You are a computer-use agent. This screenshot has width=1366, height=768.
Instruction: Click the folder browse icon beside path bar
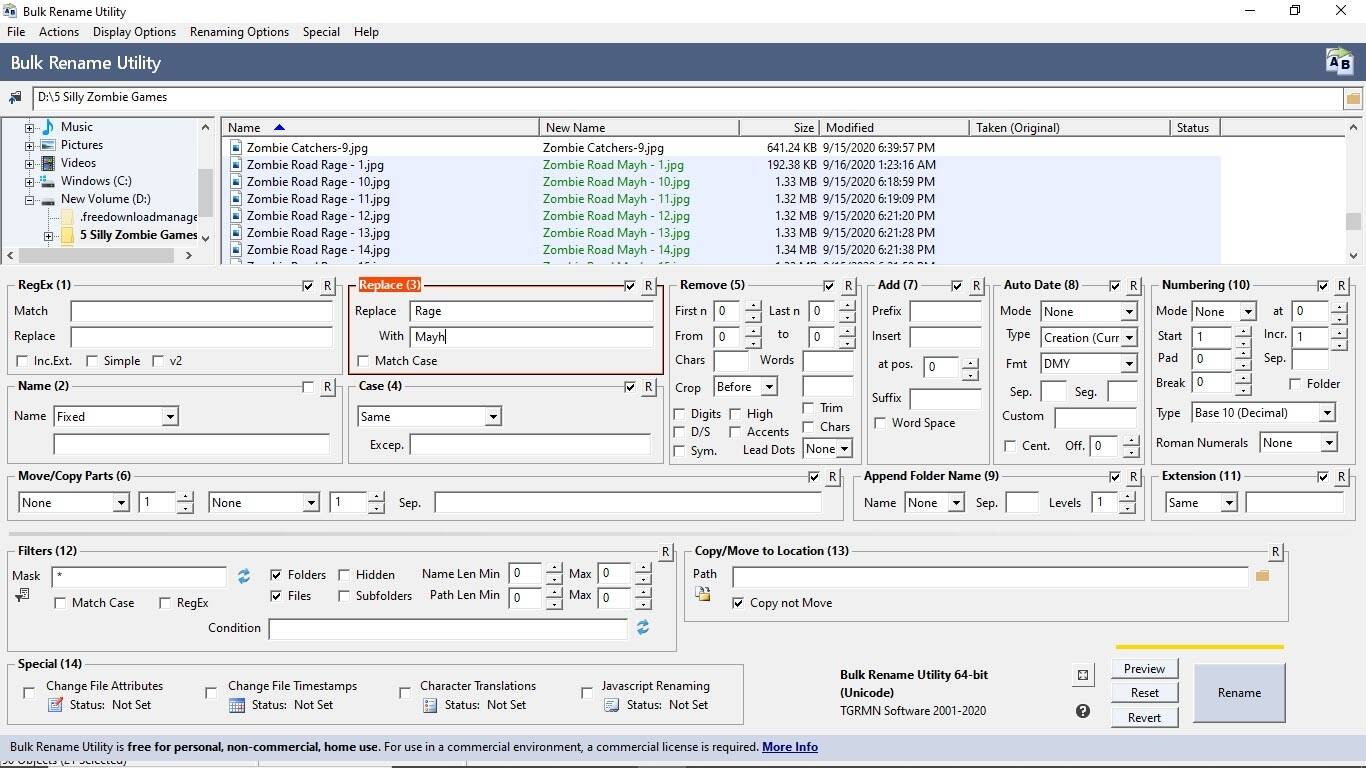[x=1352, y=98]
